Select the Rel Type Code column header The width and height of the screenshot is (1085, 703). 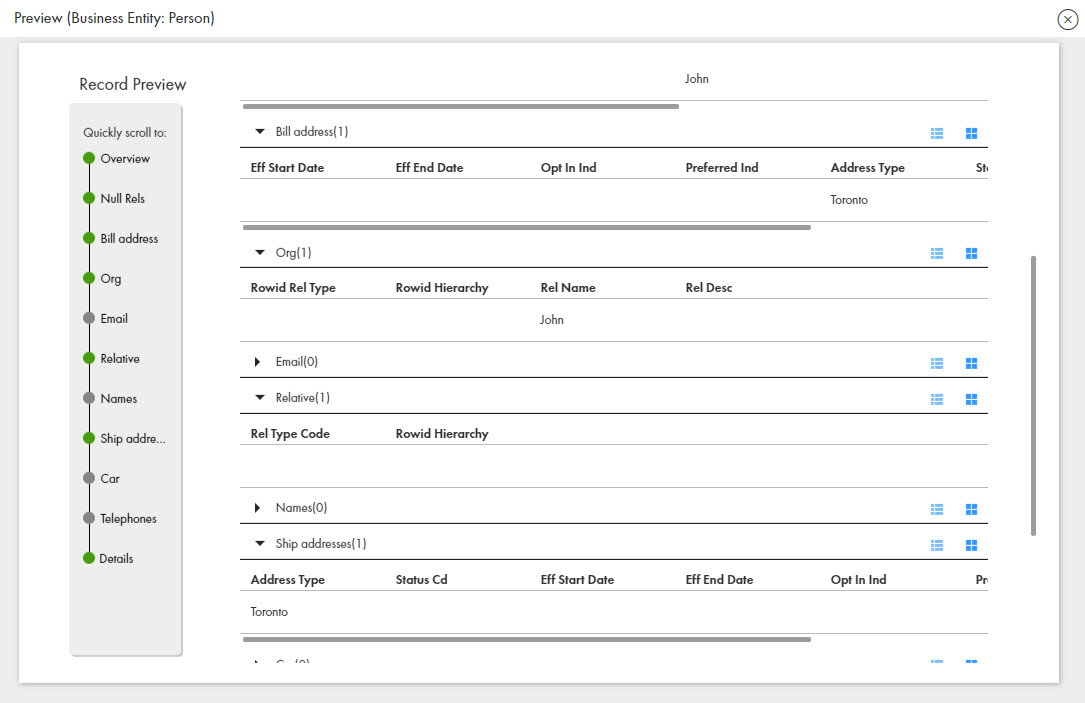tap(290, 434)
